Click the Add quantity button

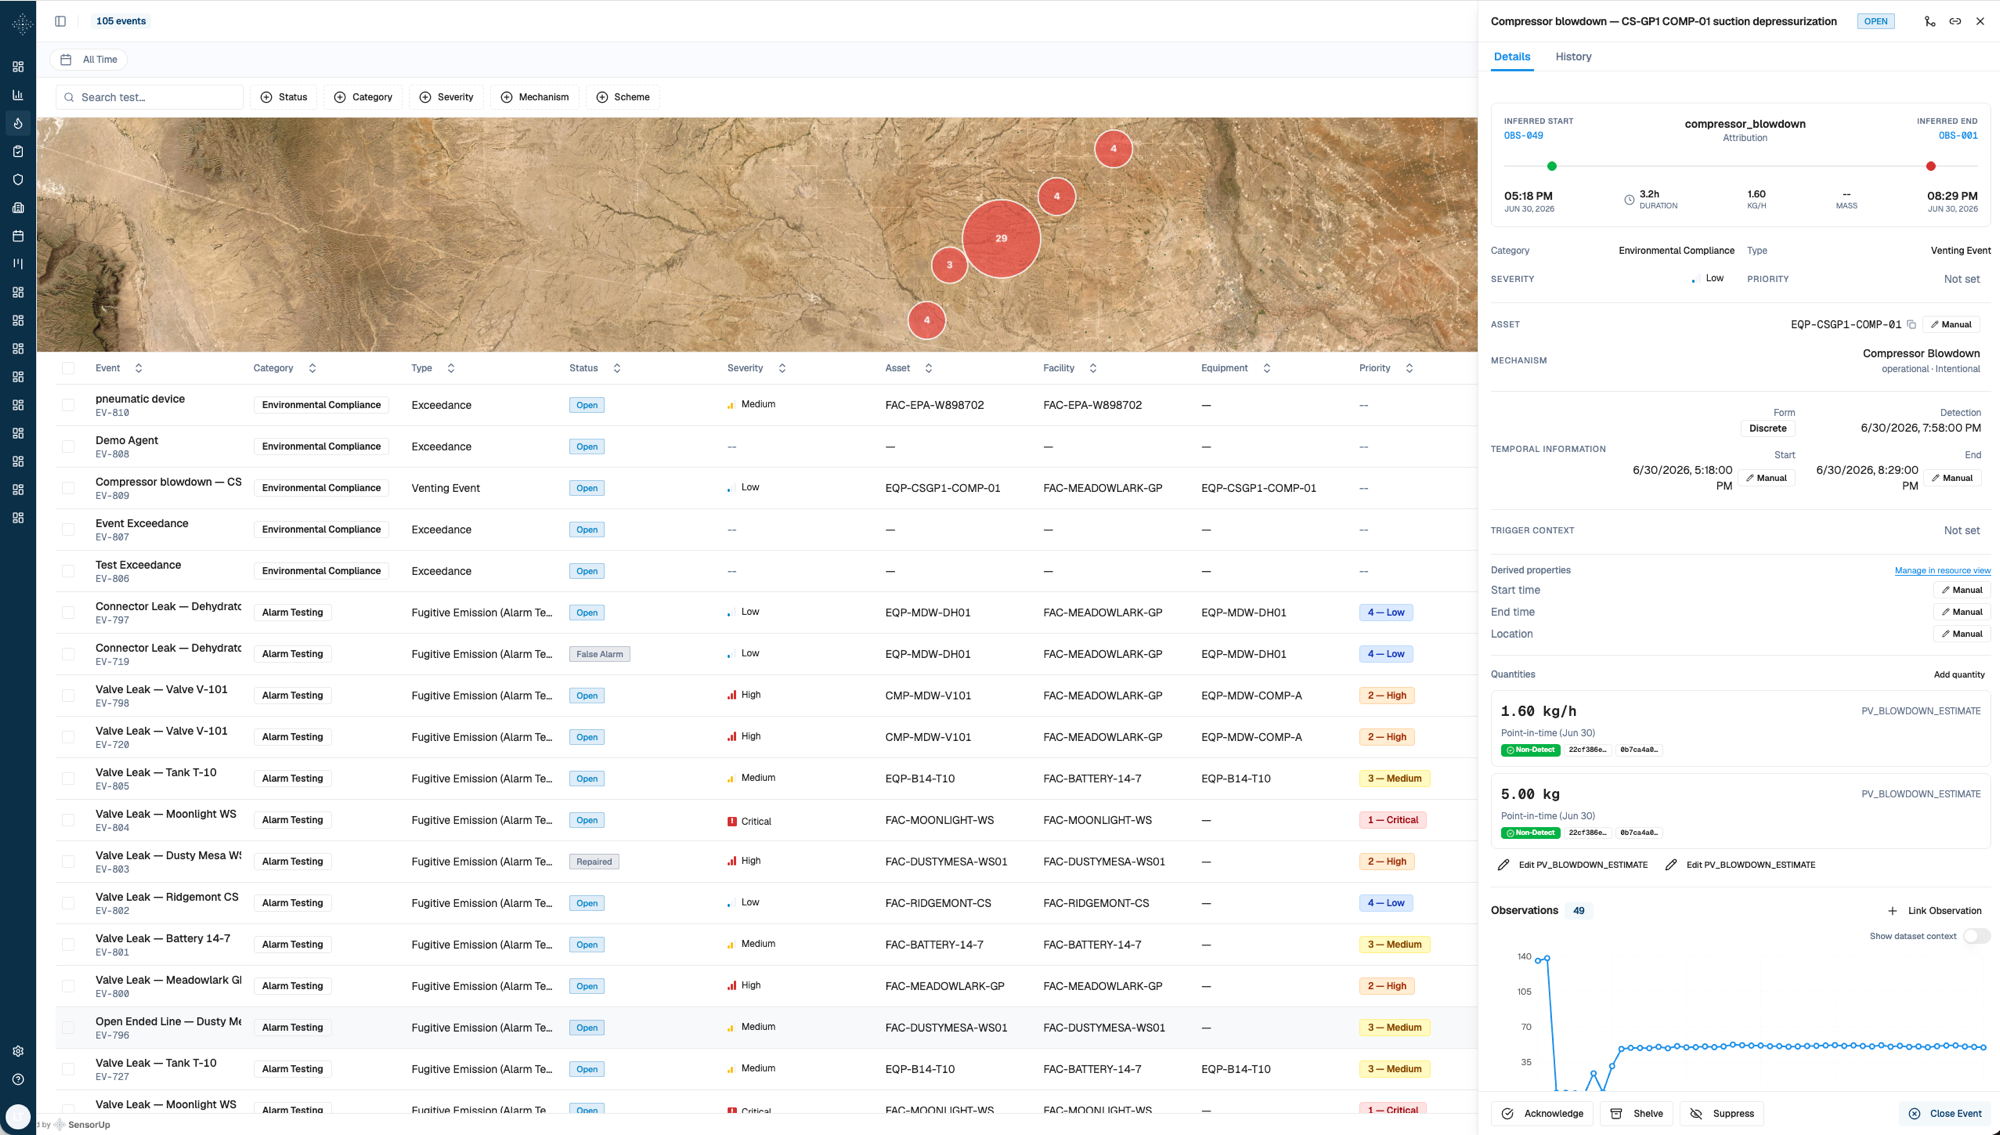(1959, 675)
